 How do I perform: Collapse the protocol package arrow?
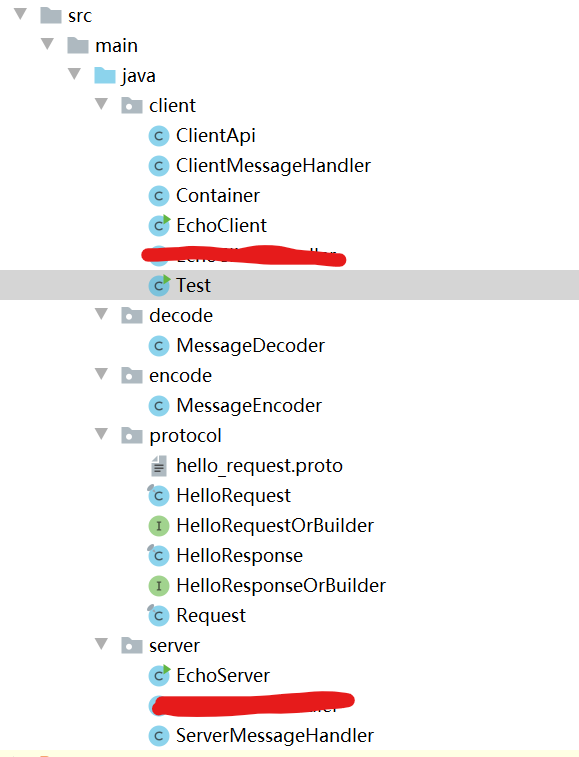101,434
